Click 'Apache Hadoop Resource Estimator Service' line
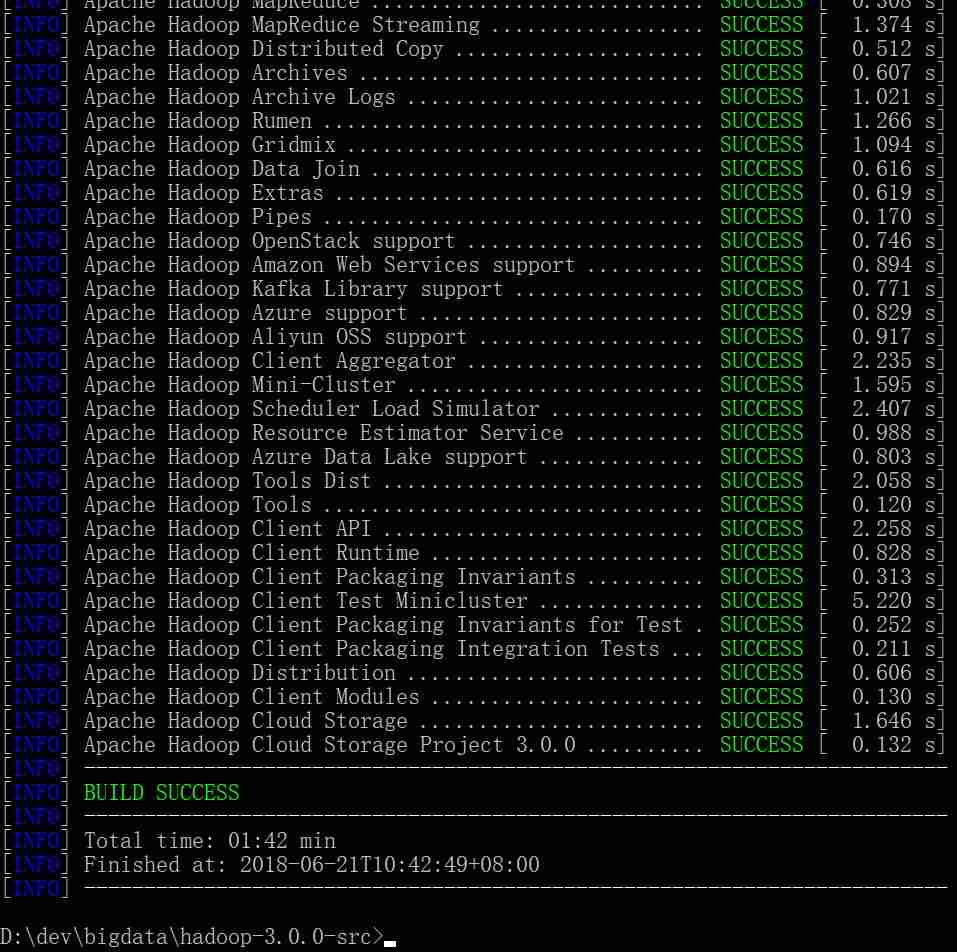This screenshot has height=952, width=957. tap(323, 433)
